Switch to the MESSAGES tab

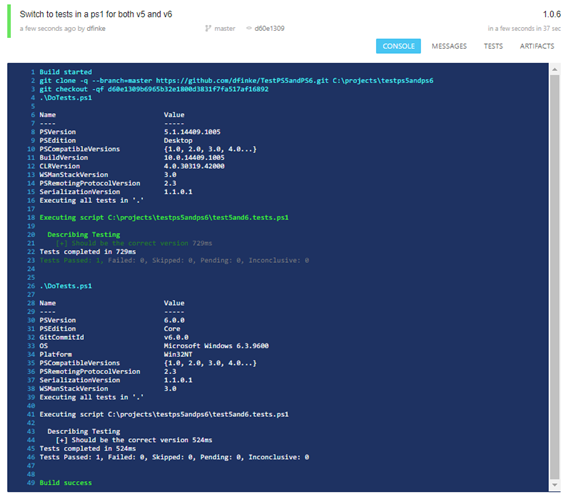(x=449, y=46)
